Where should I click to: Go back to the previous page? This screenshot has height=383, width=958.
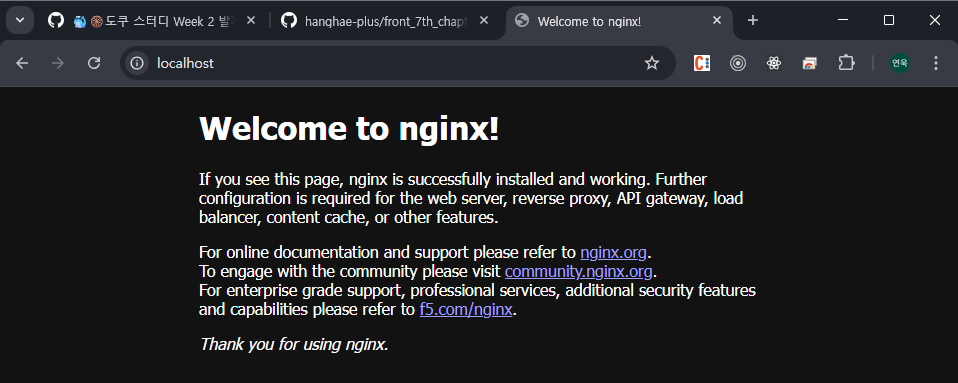coord(22,63)
